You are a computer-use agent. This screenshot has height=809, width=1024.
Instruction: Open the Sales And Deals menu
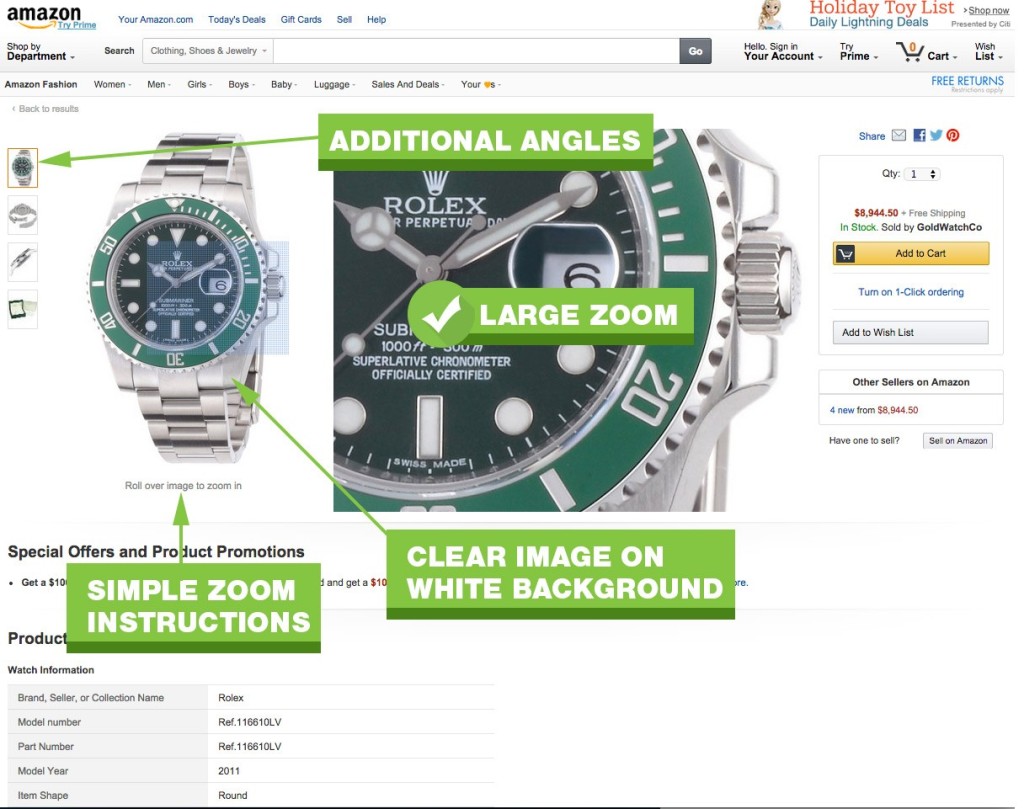(408, 84)
